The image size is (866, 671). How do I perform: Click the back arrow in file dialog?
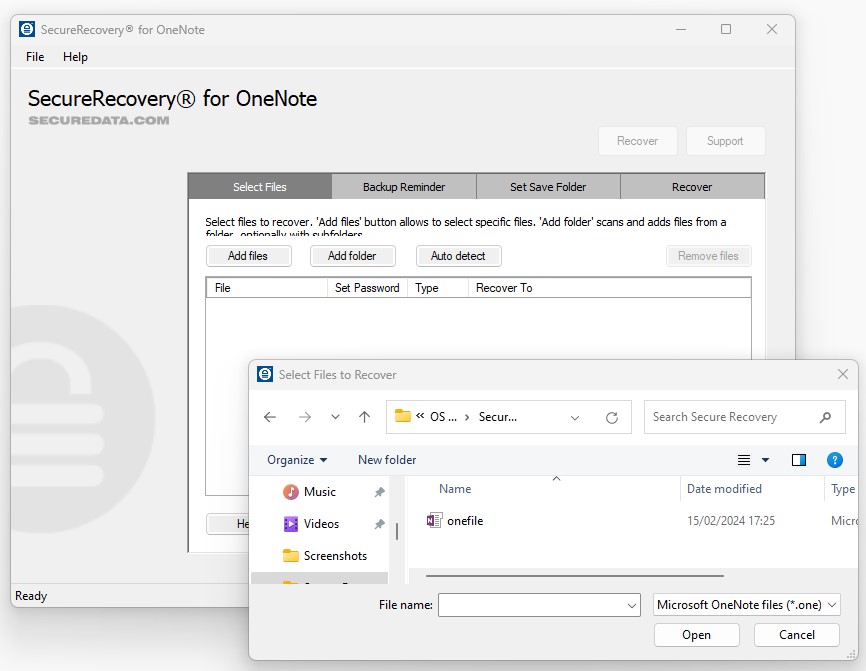[270, 417]
